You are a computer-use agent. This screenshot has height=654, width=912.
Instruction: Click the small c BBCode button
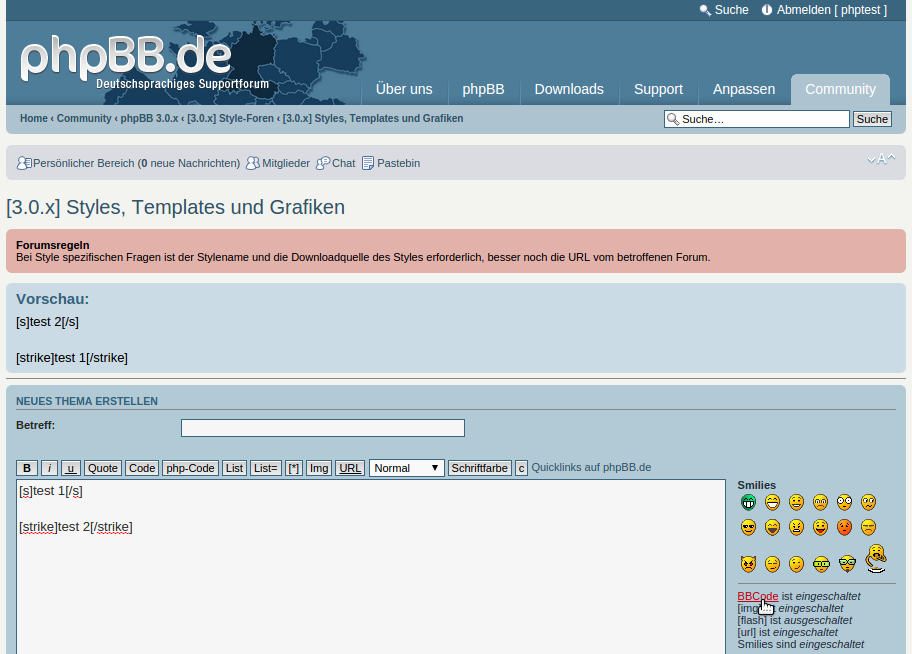click(x=521, y=468)
